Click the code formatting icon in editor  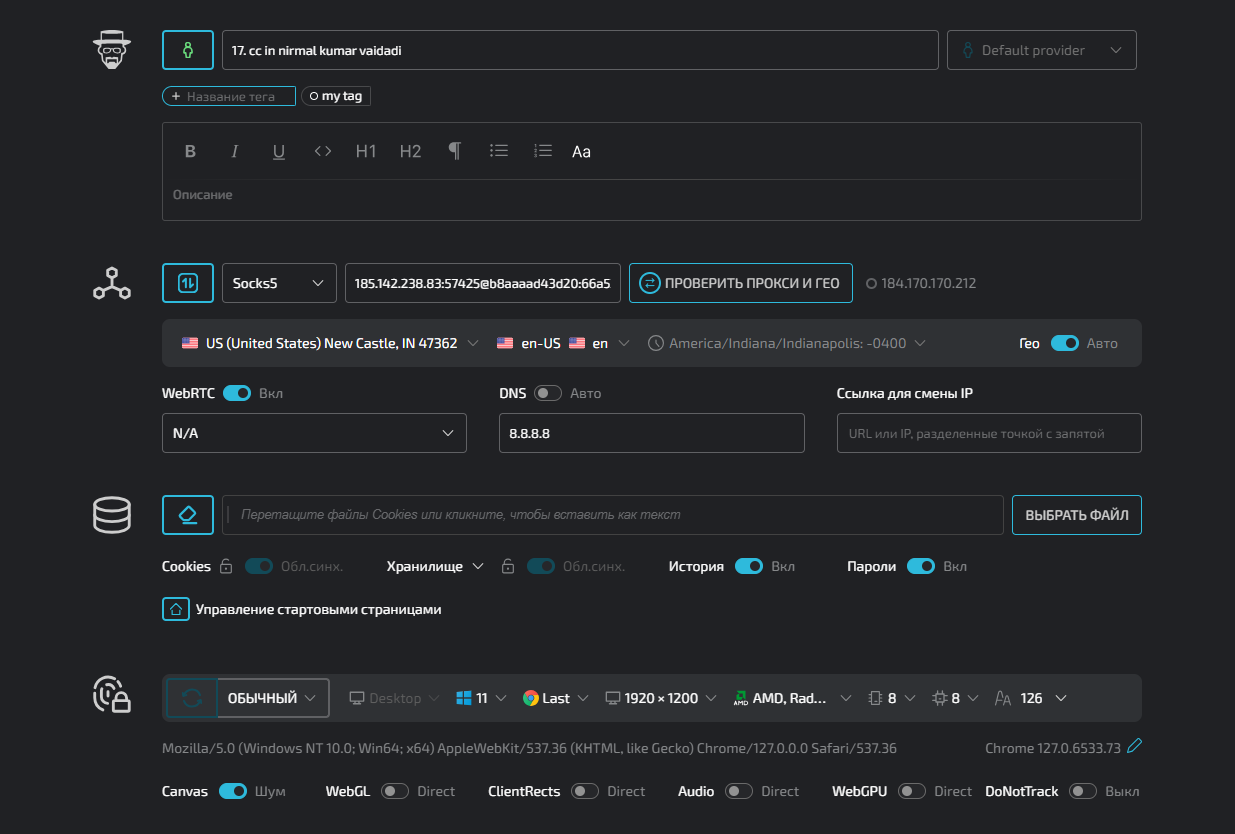pos(322,152)
